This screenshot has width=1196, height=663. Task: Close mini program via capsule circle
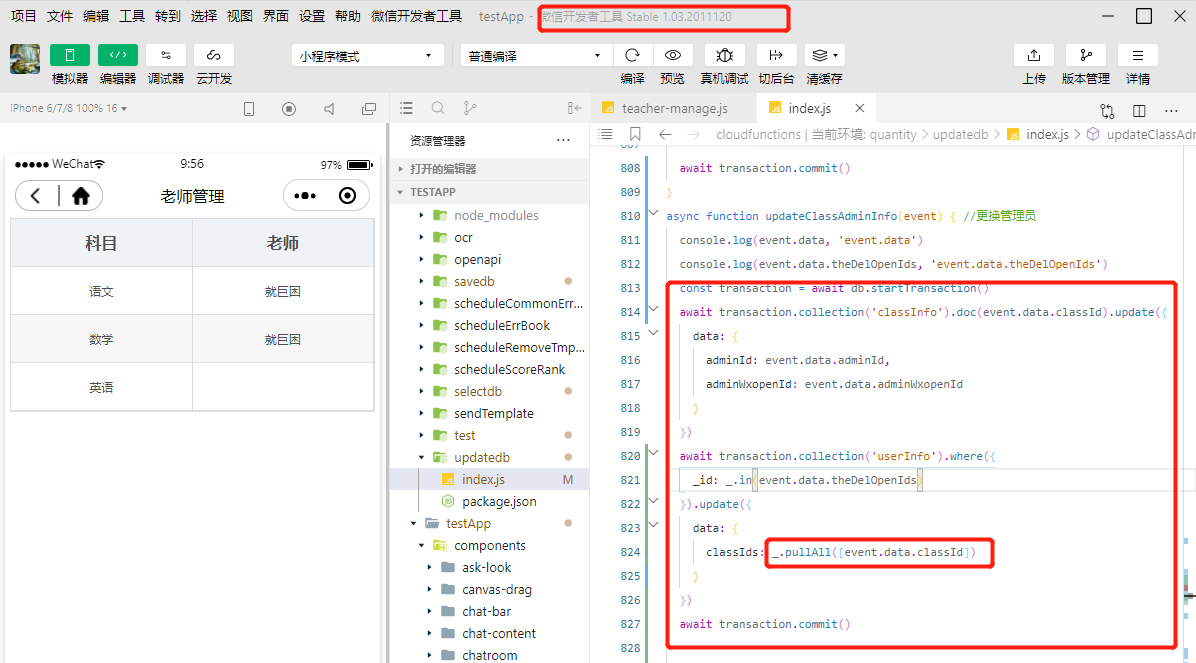[347, 196]
